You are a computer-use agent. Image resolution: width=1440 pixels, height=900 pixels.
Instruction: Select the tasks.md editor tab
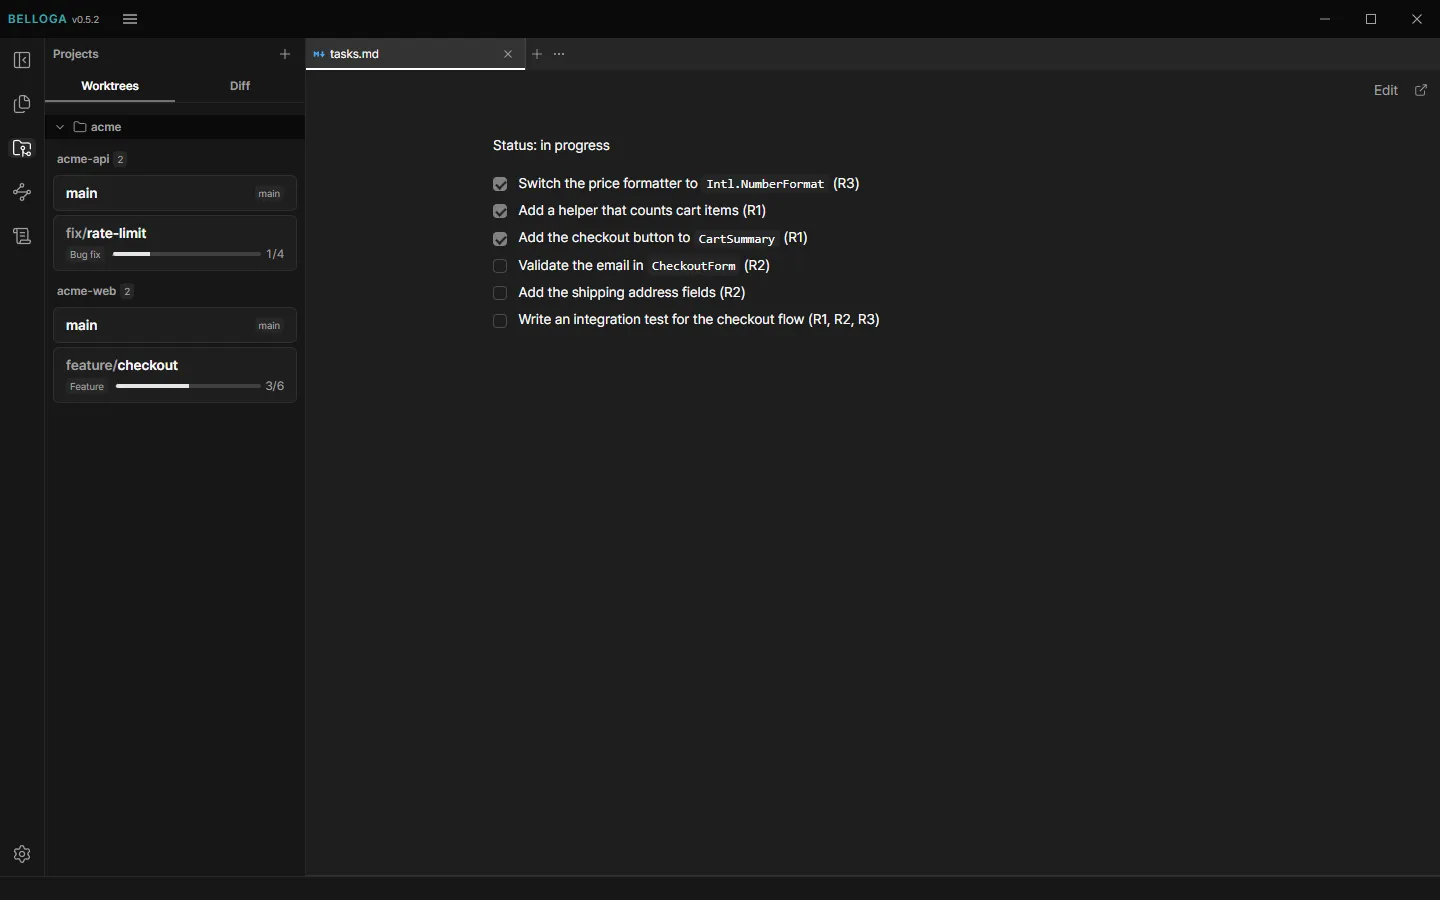(x=416, y=54)
